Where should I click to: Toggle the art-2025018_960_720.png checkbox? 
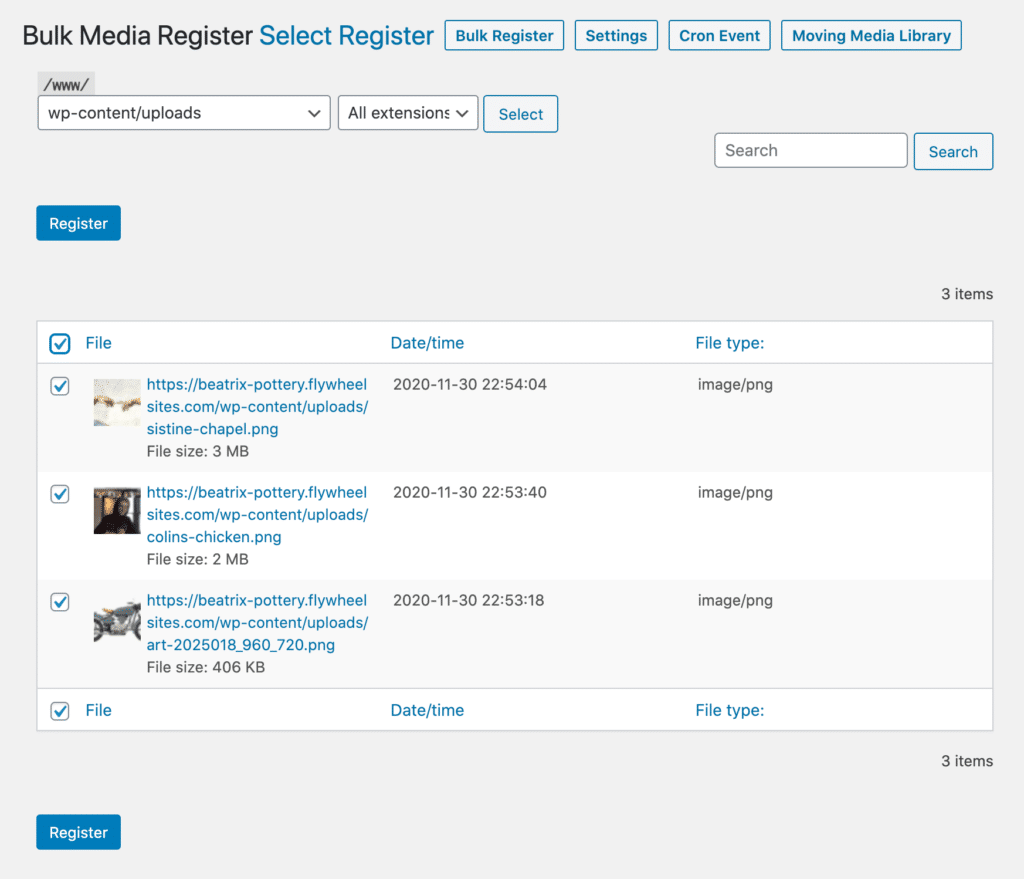pyautogui.click(x=59, y=602)
